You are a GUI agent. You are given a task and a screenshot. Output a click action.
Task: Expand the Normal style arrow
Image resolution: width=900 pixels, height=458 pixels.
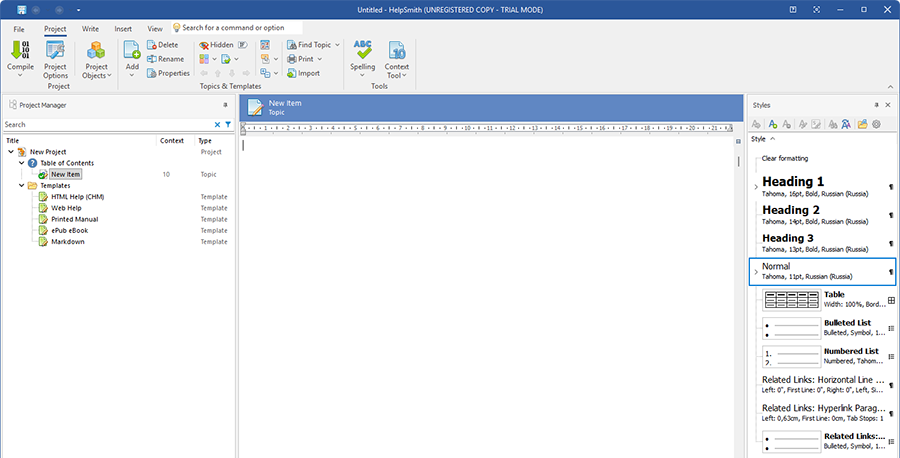pyautogui.click(x=756, y=271)
